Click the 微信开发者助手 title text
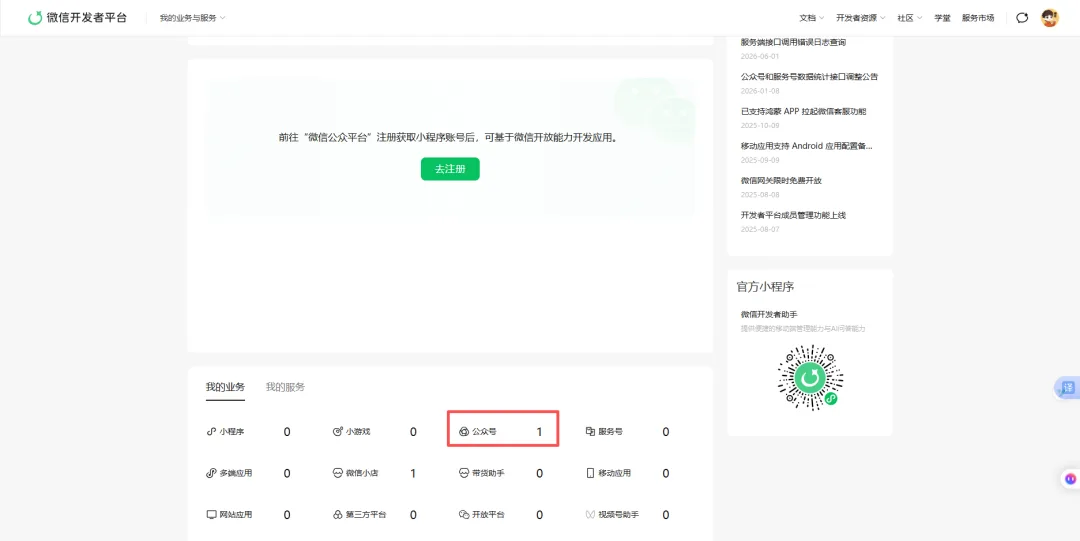 point(769,314)
